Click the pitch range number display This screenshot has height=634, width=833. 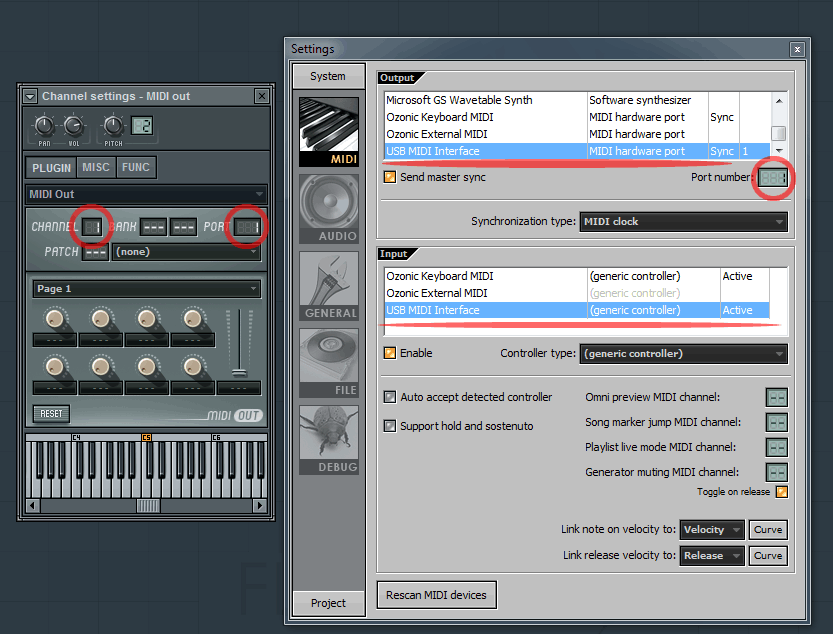[142, 125]
